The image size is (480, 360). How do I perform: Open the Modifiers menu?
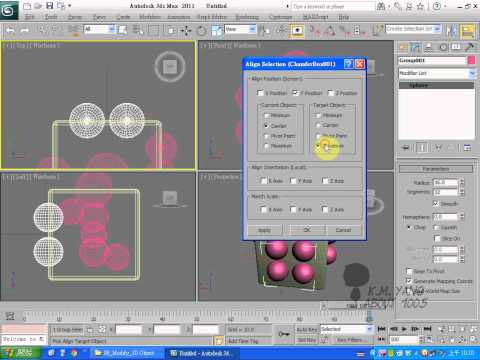point(150,17)
